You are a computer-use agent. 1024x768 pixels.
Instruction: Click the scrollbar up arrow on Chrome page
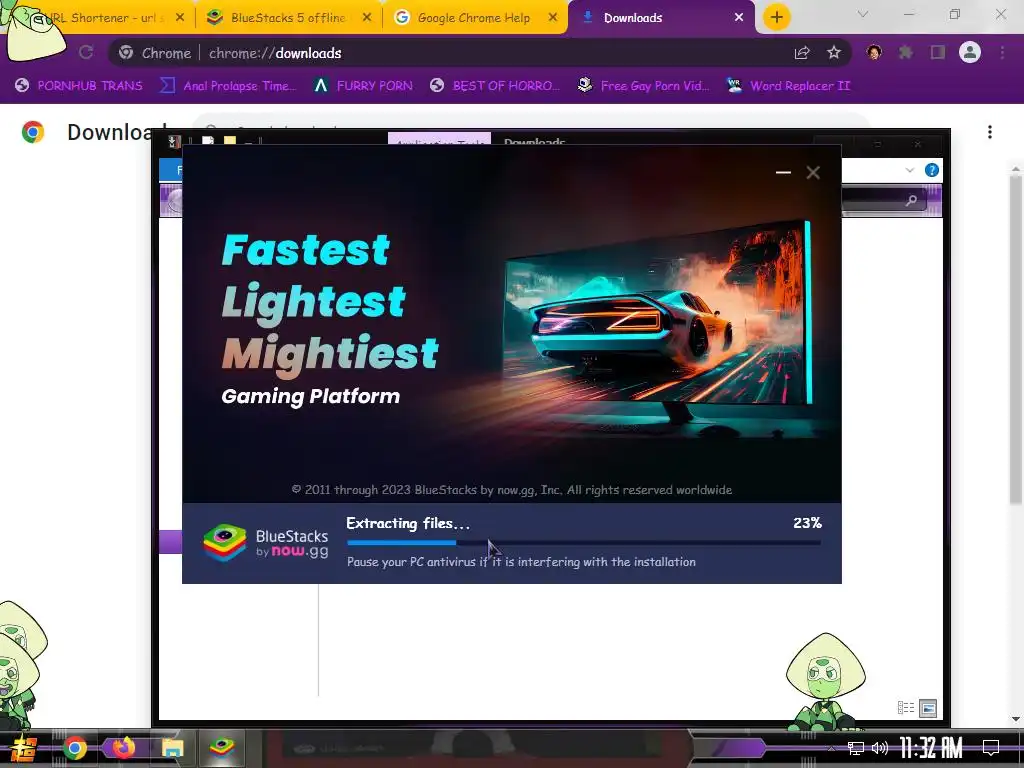(x=1016, y=169)
